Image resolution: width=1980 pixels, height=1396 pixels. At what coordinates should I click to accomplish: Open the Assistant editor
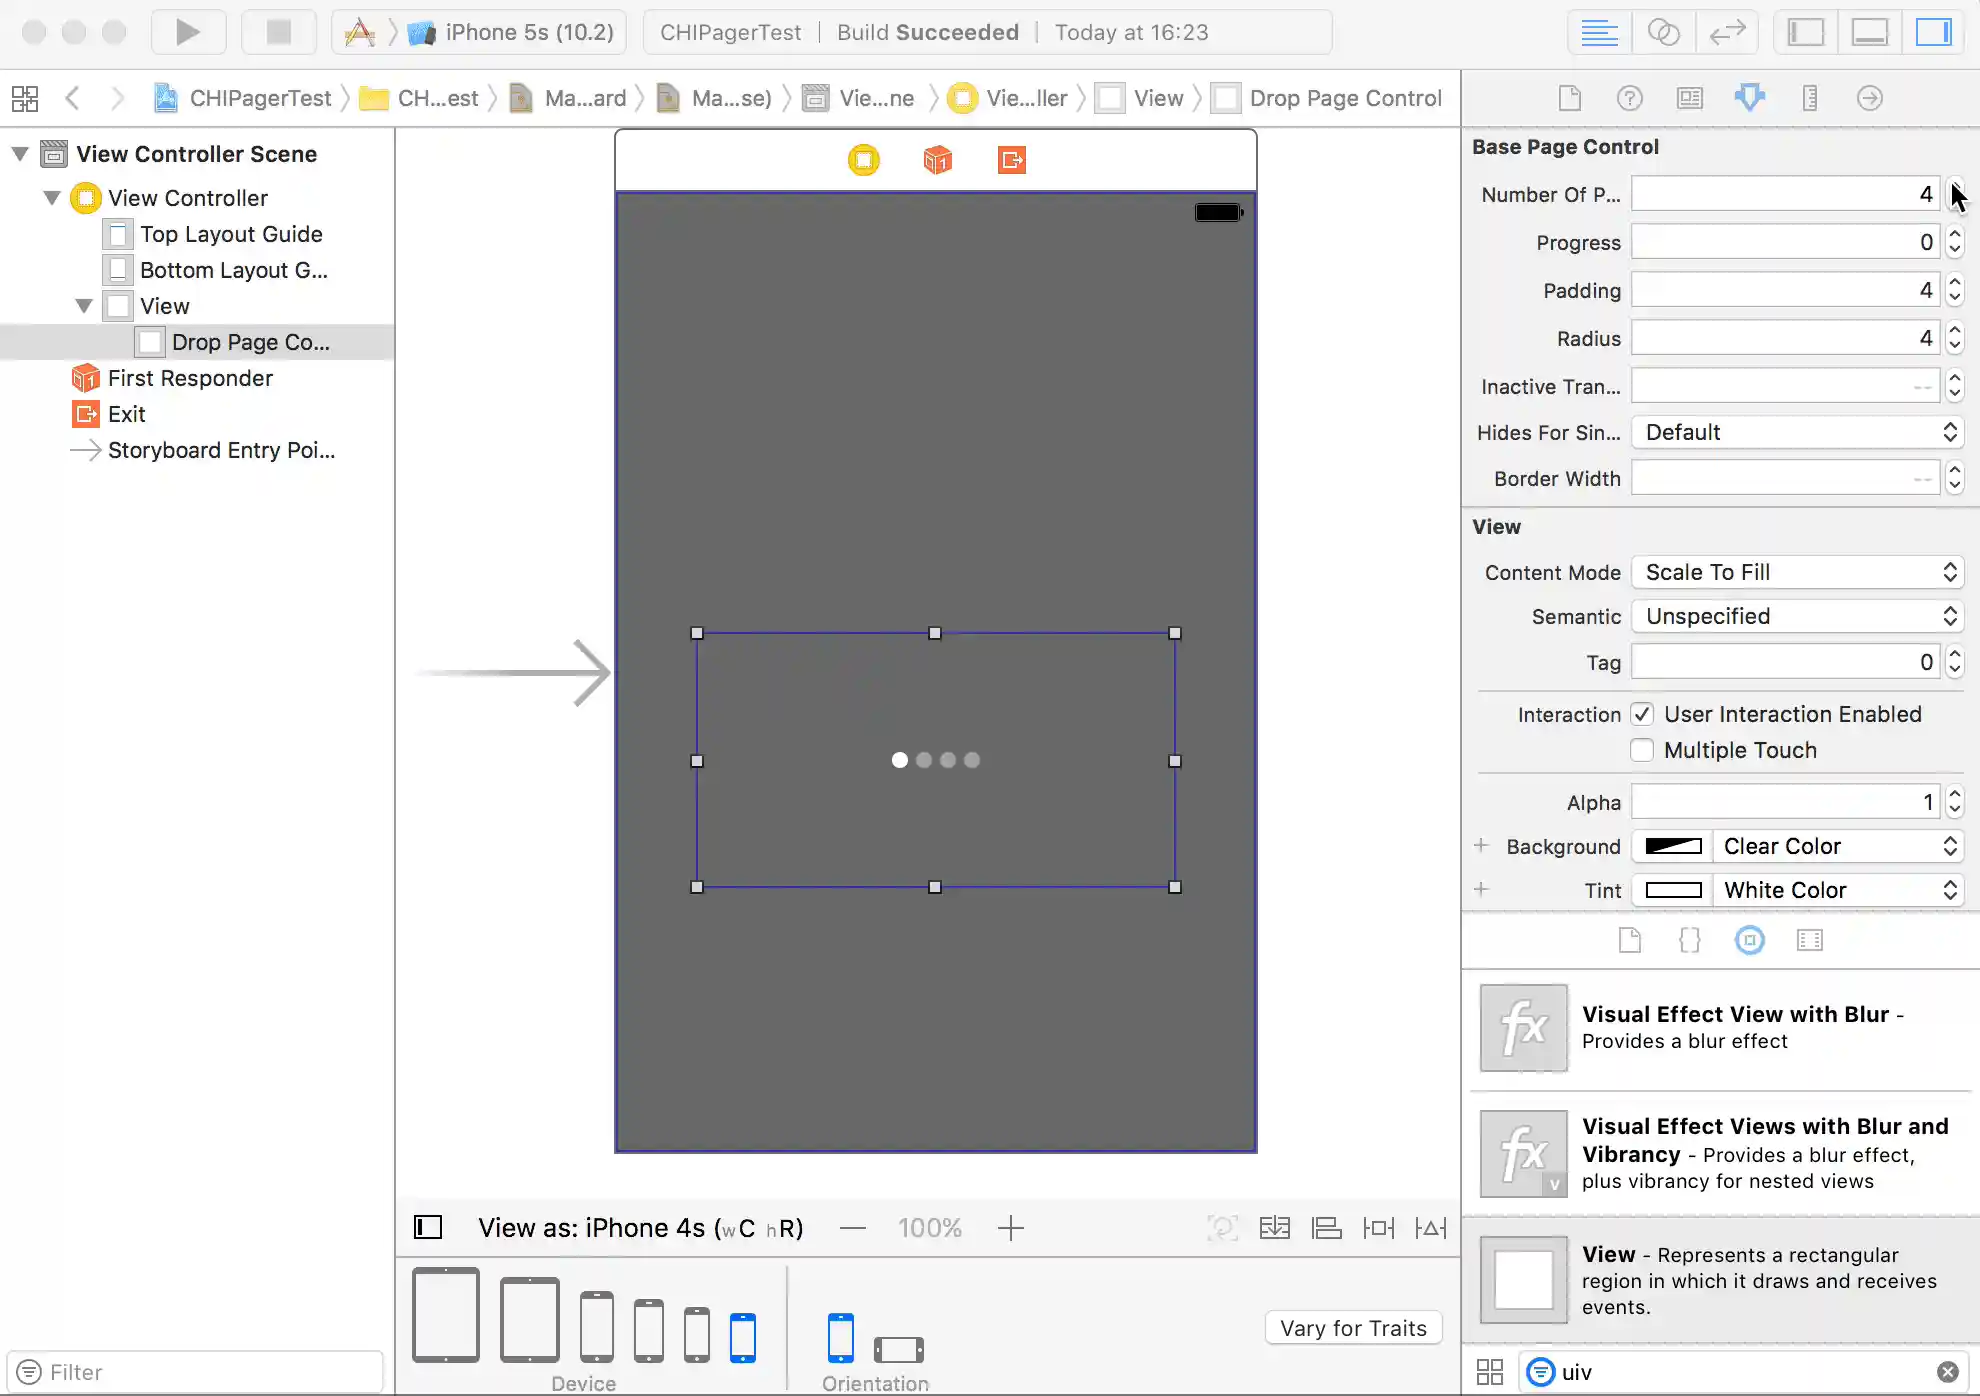click(1663, 32)
